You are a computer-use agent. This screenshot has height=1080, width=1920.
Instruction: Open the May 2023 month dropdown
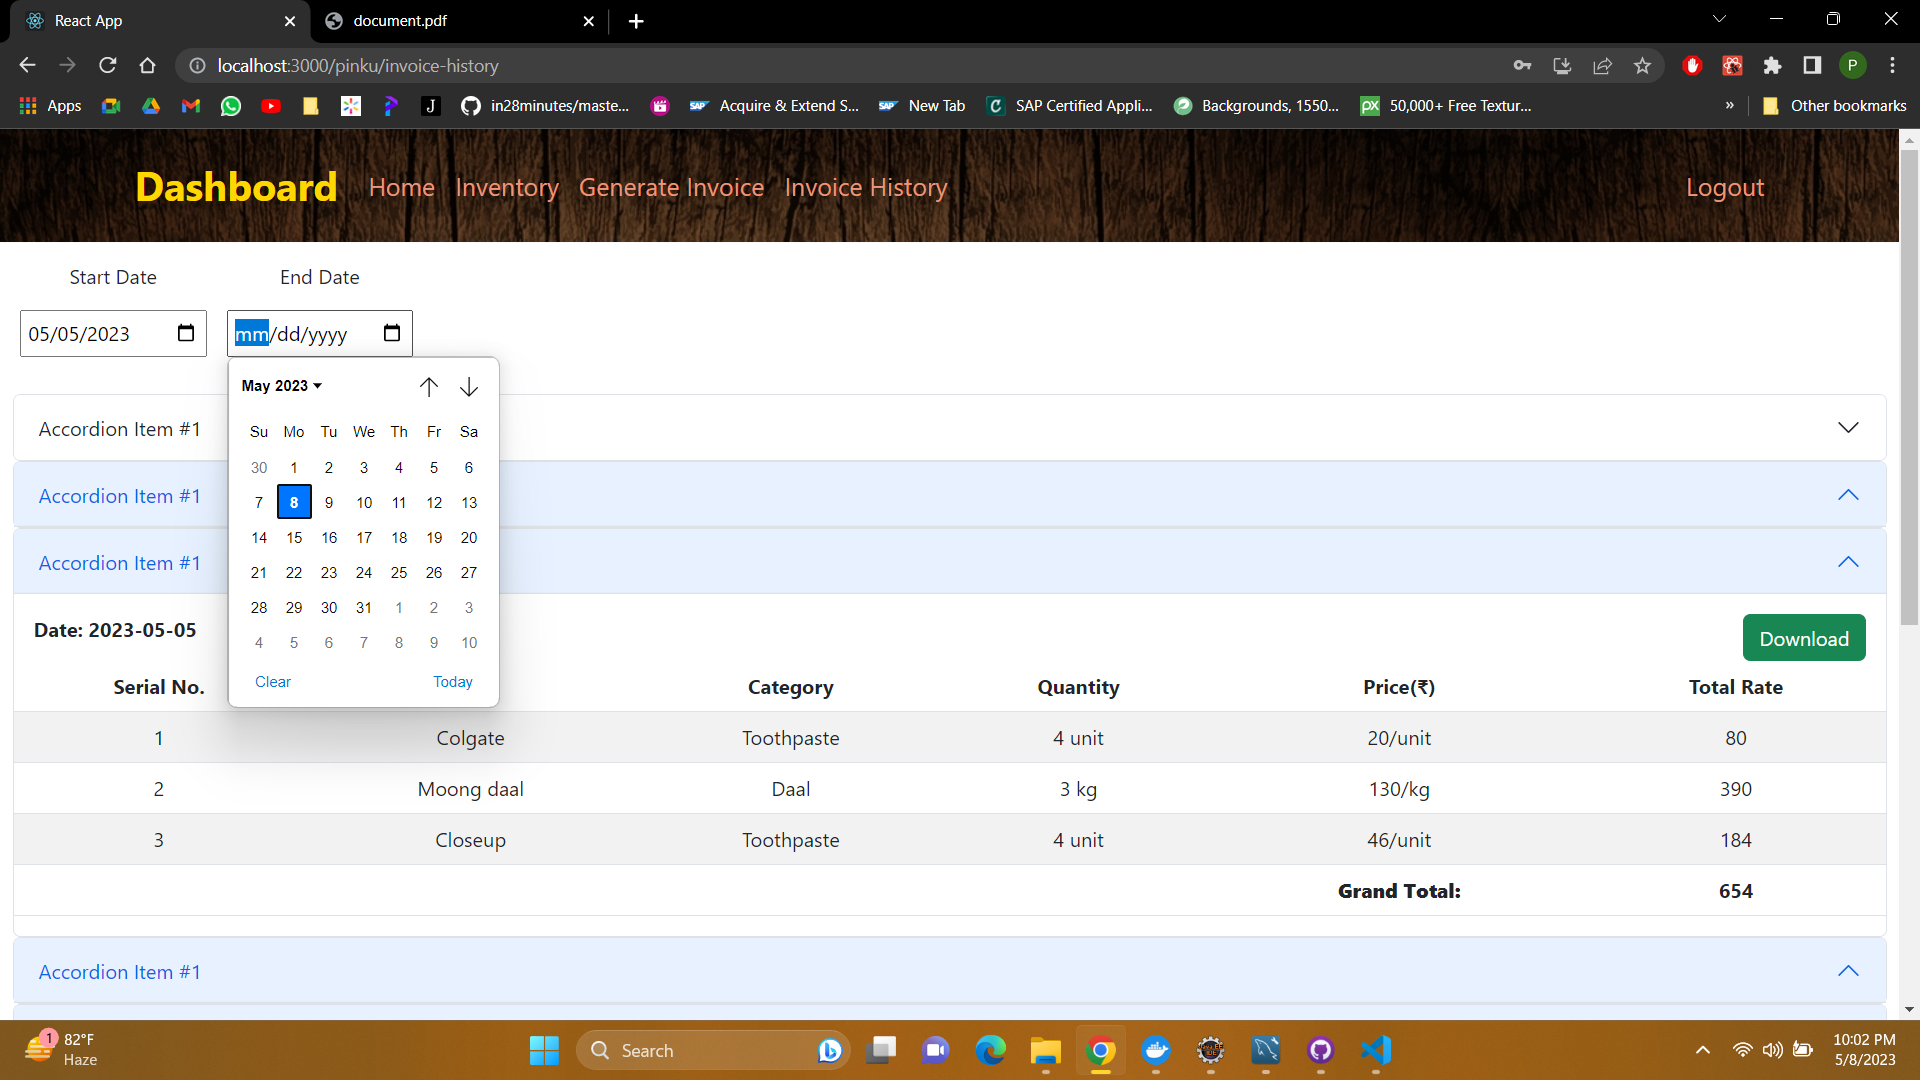(x=281, y=386)
